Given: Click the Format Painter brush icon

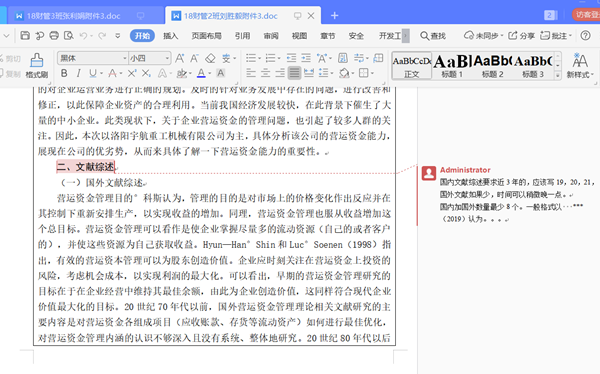Looking at the screenshot, I should coord(37,60).
